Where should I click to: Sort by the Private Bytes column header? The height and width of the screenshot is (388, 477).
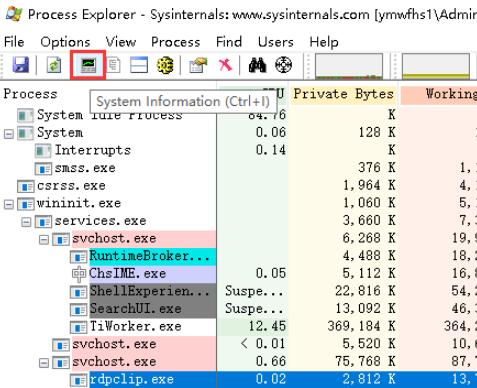343,95
